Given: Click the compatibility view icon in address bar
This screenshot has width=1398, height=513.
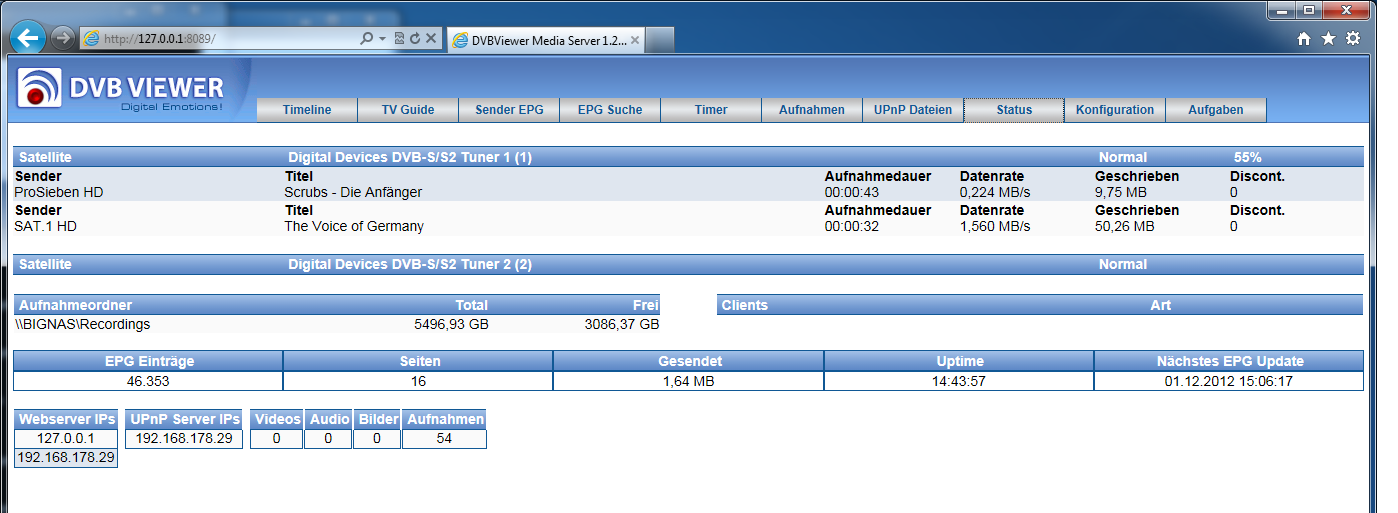Looking at the screenshot, I should pos(399,38).
